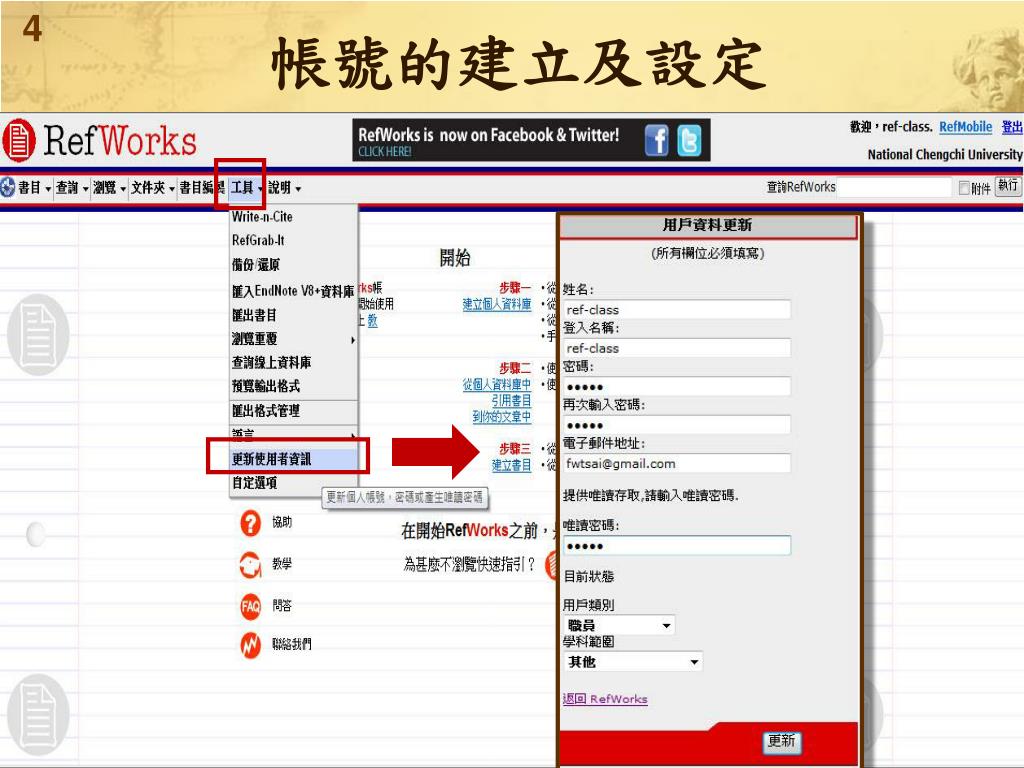Open the 說明 menu

coord(284,188)
